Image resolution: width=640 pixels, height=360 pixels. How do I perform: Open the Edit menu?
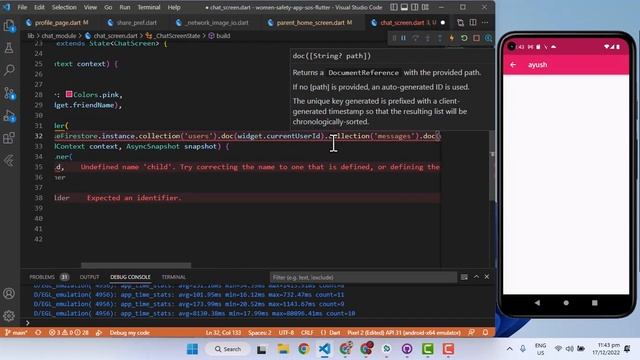tap(39, 7)
